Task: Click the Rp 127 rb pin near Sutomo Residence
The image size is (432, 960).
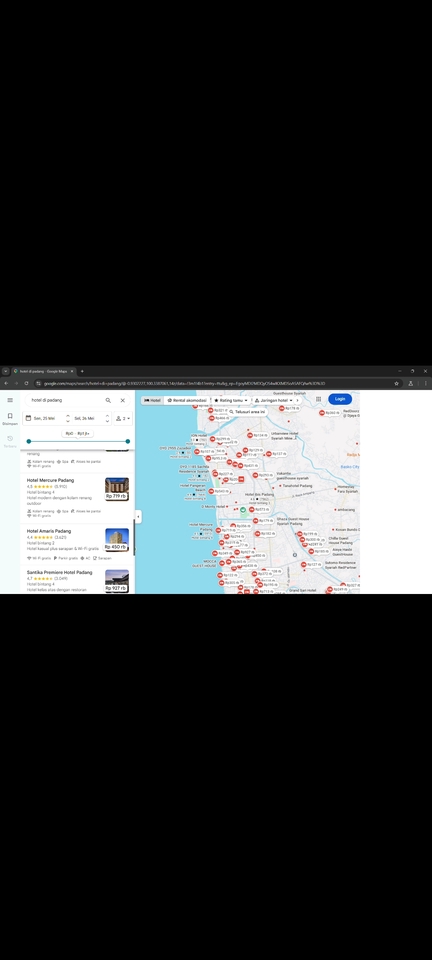Action: point(311,564)
